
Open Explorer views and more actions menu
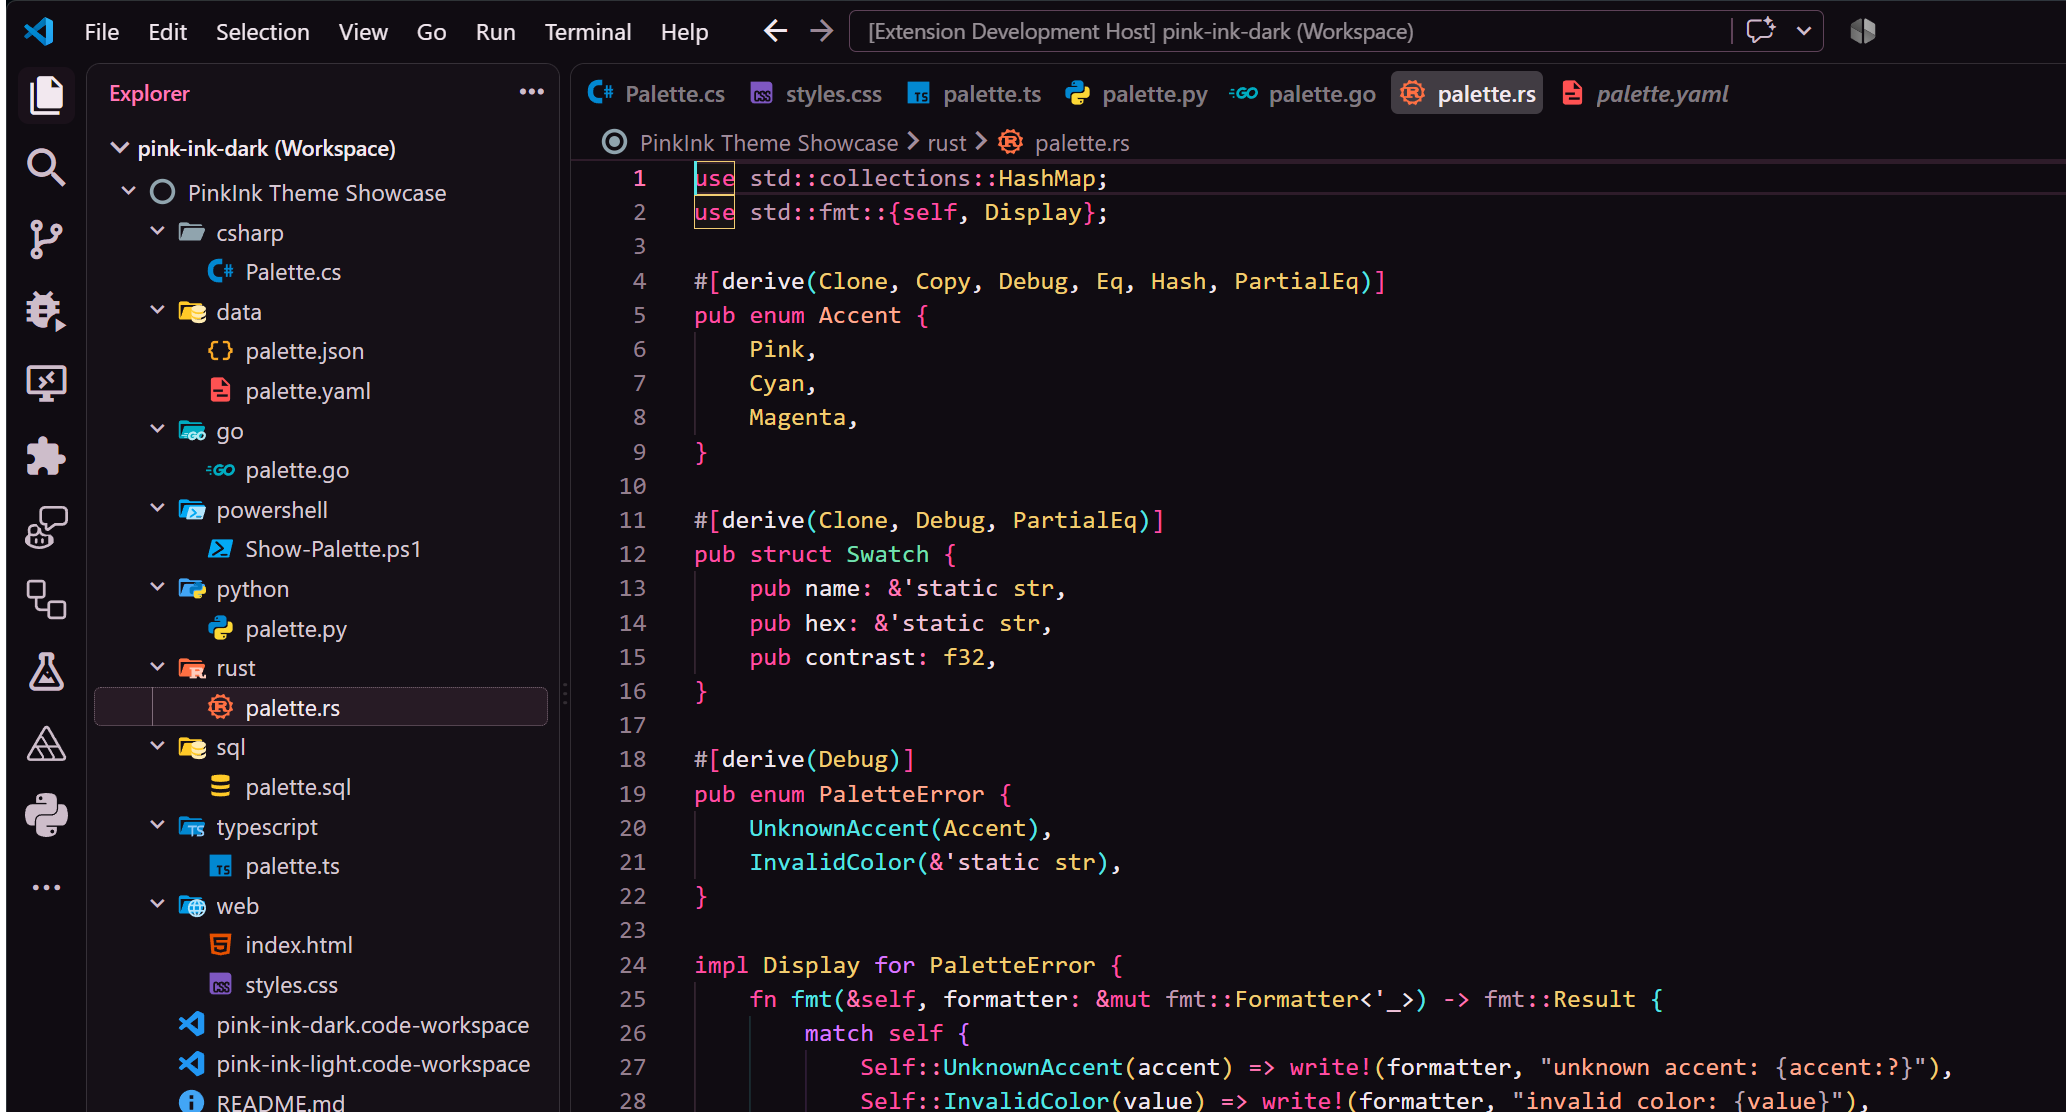(532, 92)
